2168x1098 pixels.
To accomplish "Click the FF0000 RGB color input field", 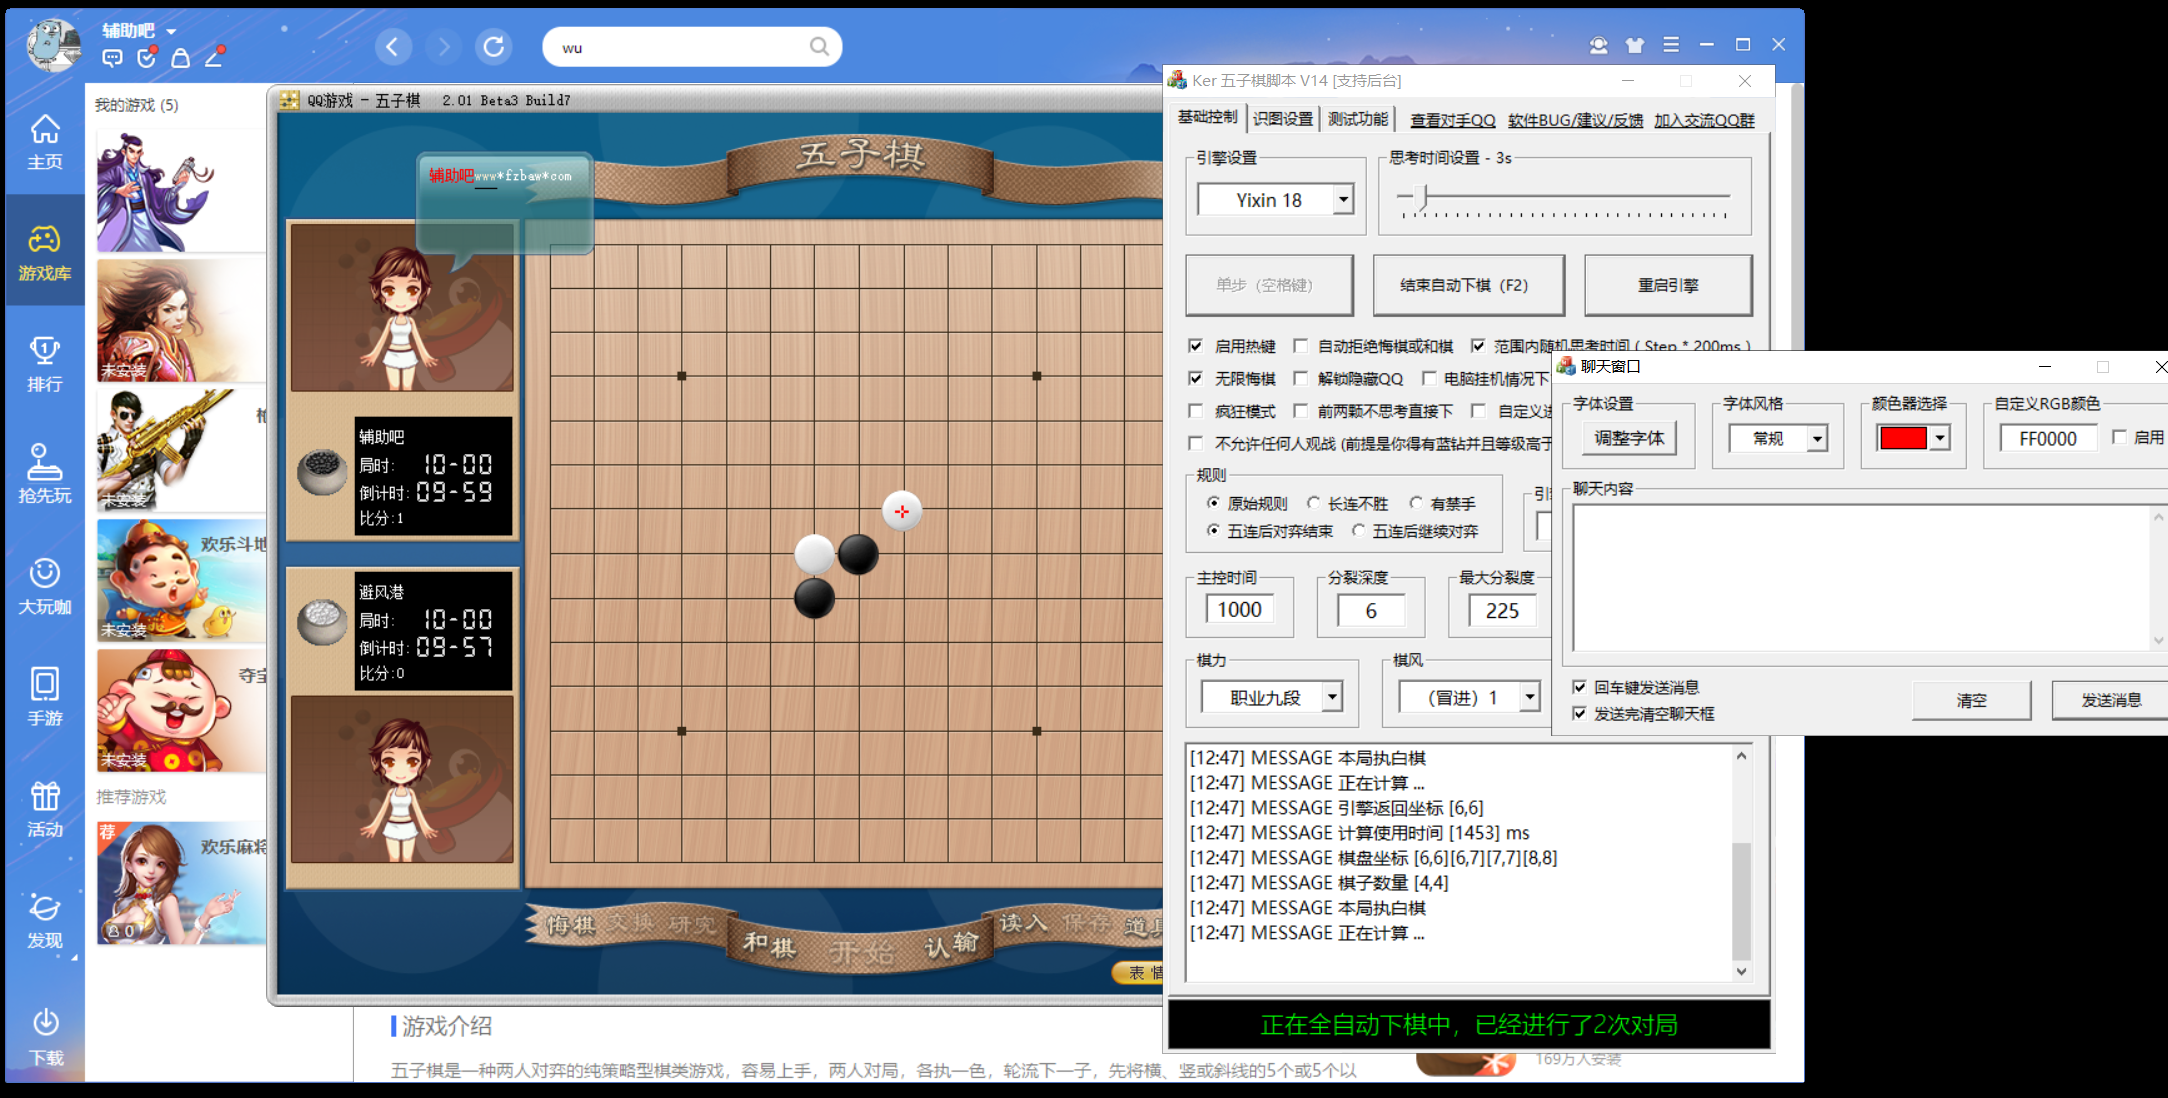I will 2047,438.
